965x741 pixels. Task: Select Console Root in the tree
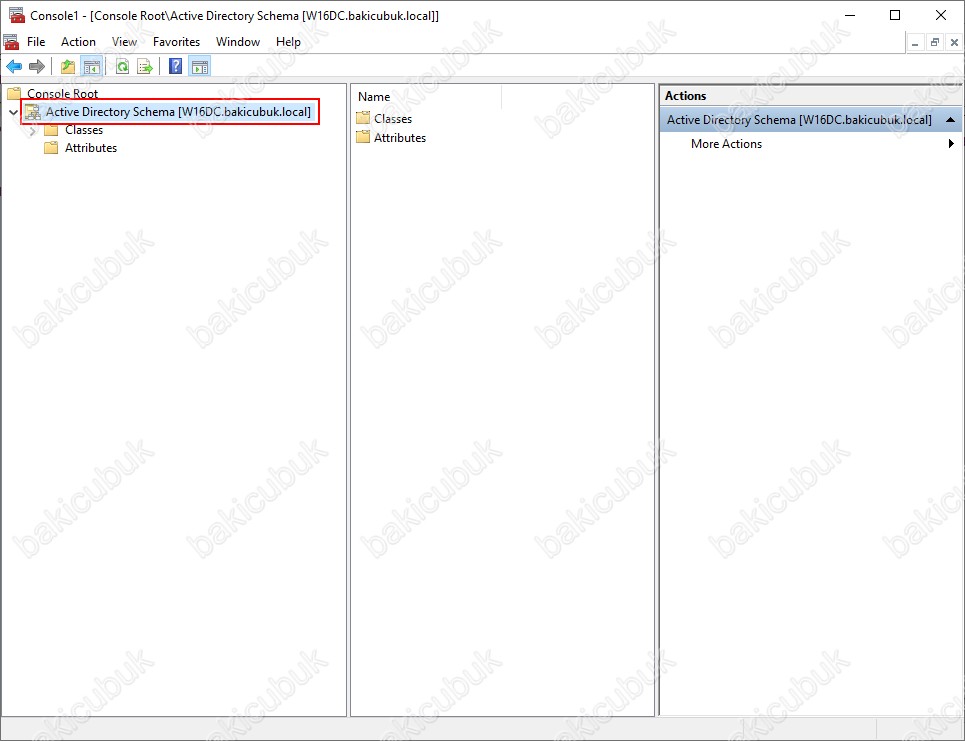click(x=62, y=94)
